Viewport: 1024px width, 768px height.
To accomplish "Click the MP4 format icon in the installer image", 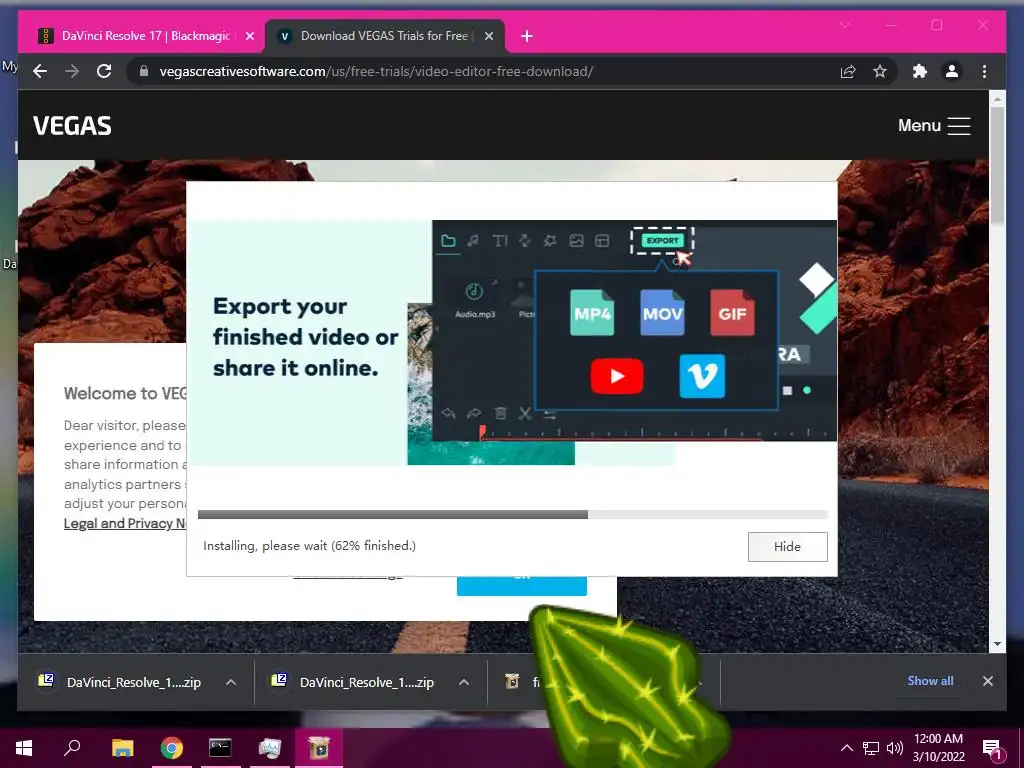I will point(592,313).
